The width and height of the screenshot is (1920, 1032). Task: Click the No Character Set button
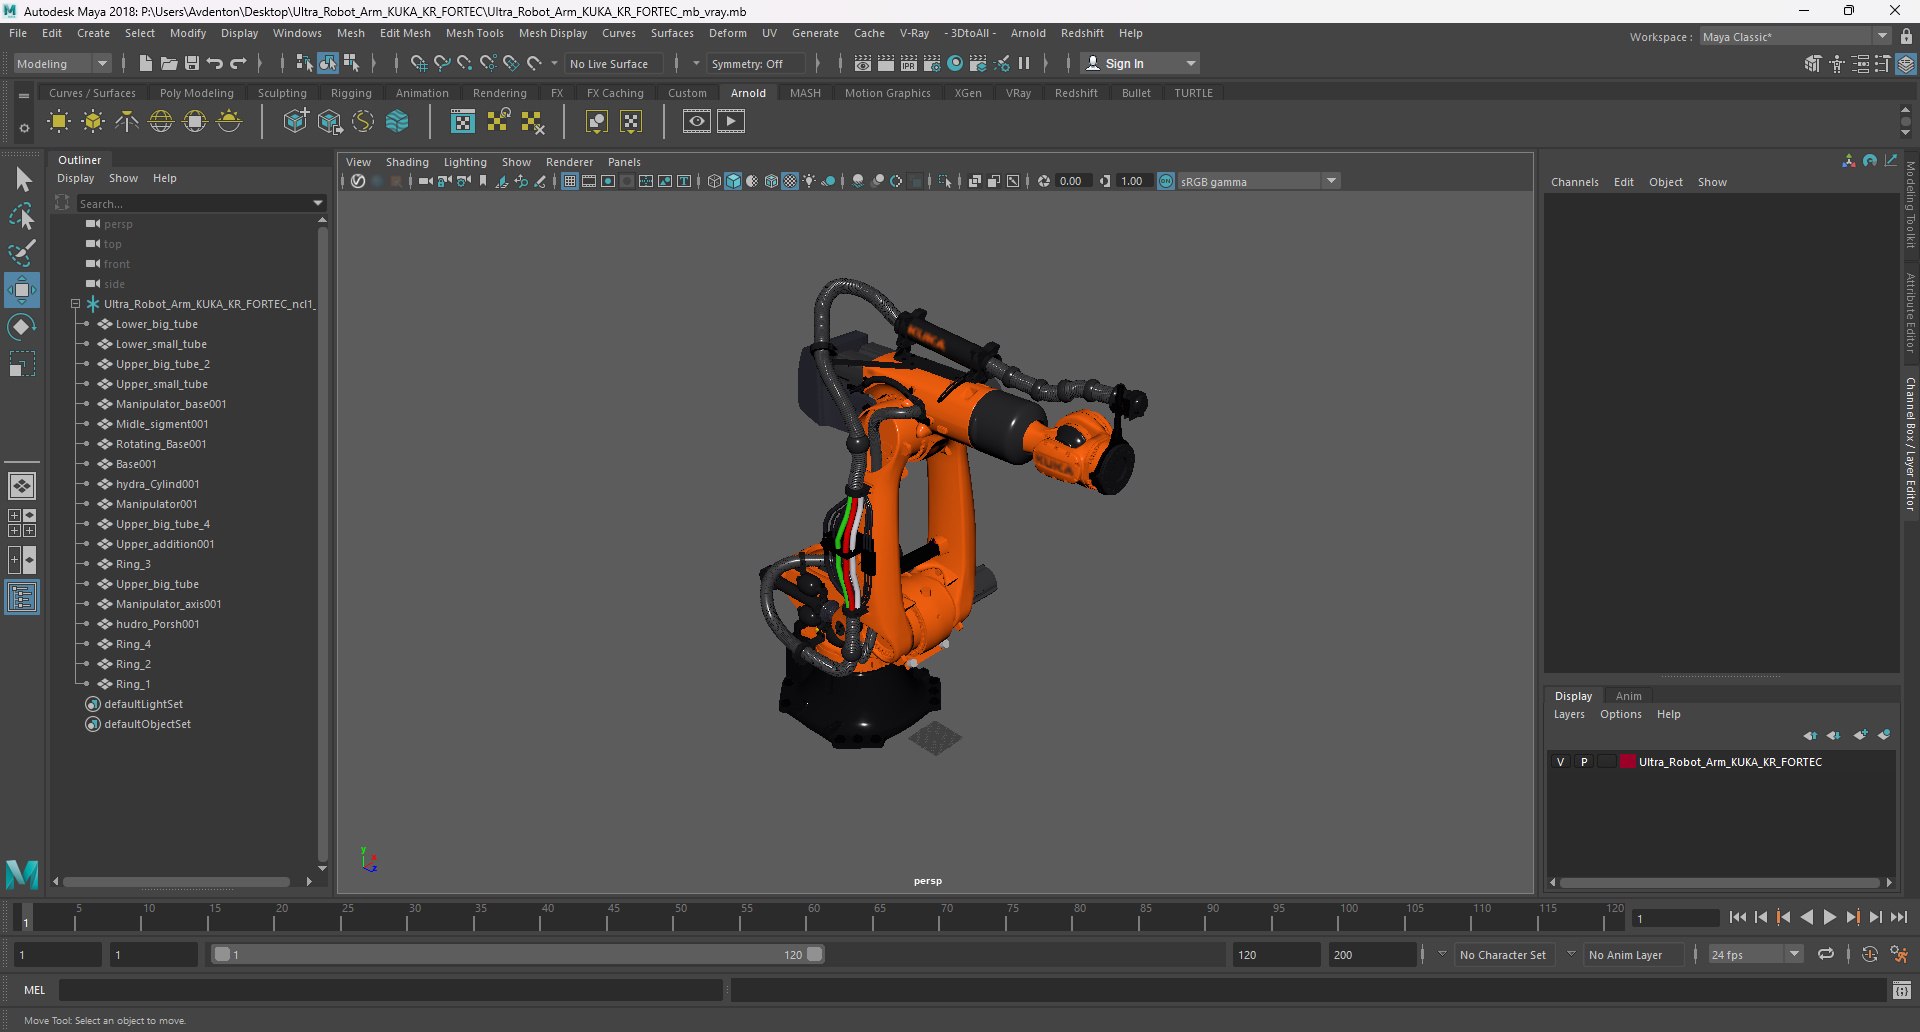tap(1502, 955)
